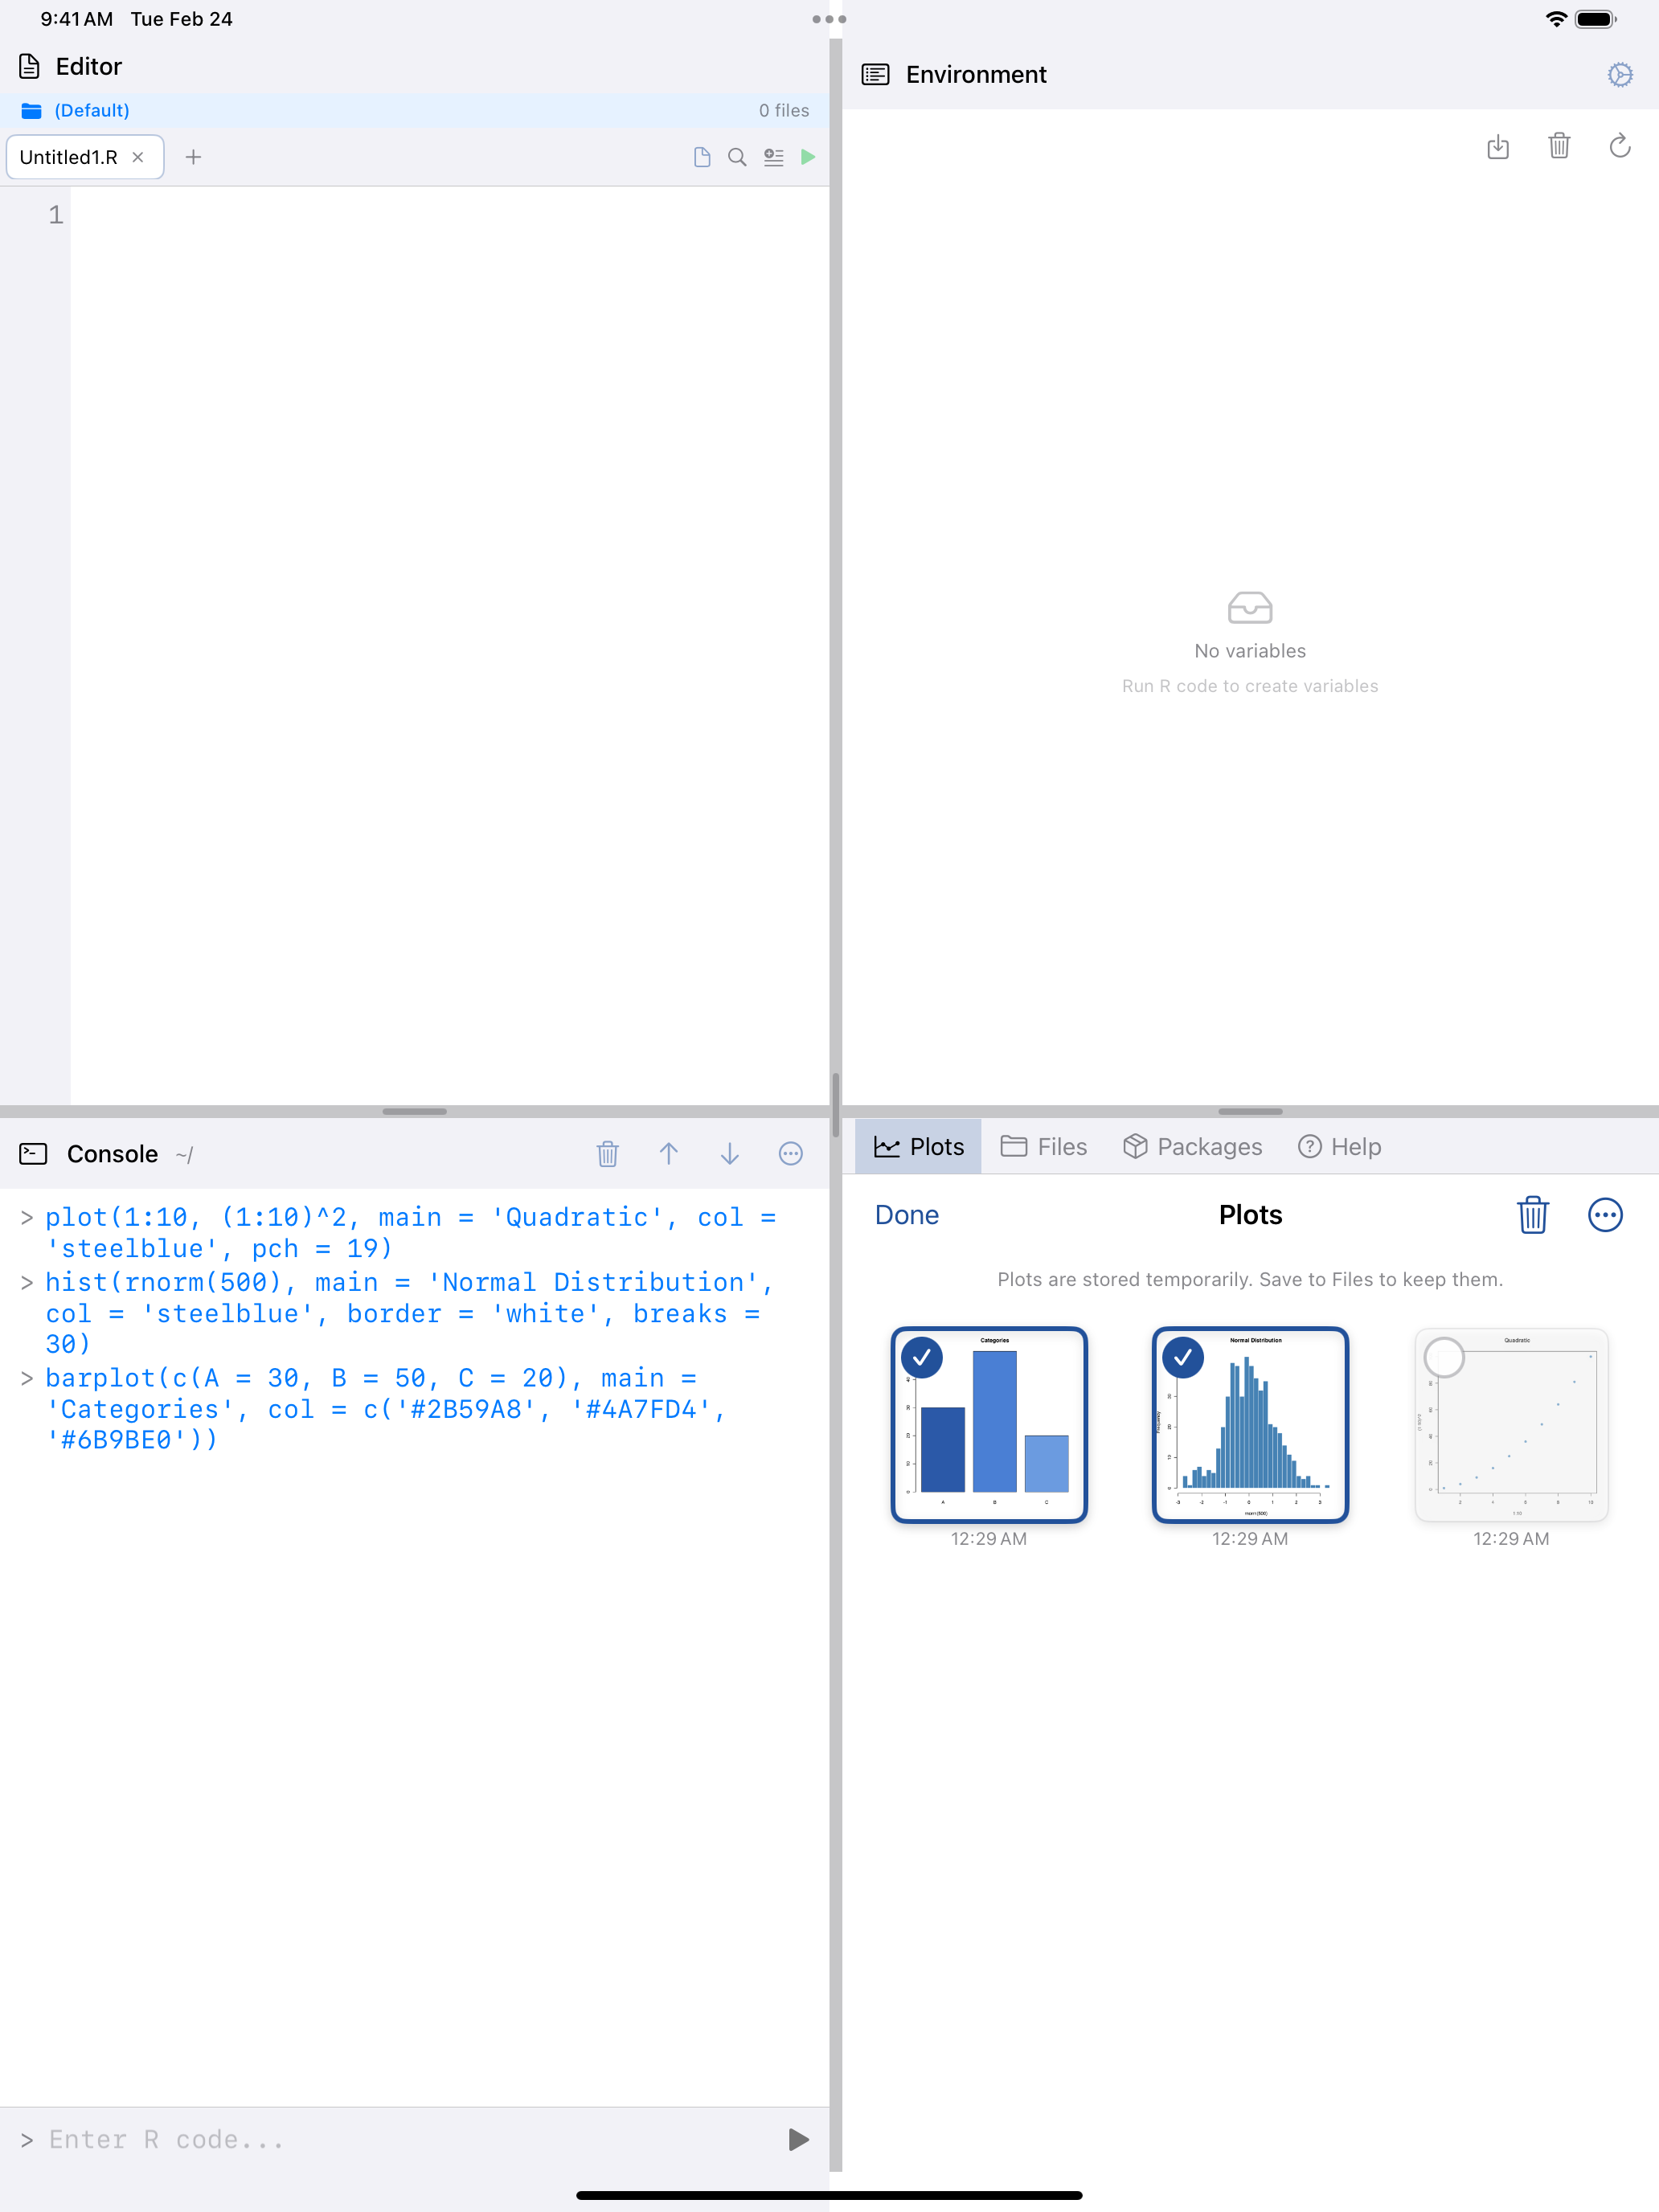Viewport: 1659px width, 2212px height.
Task: Open search in the editor toolbar
Action: [x=737, y=157]
